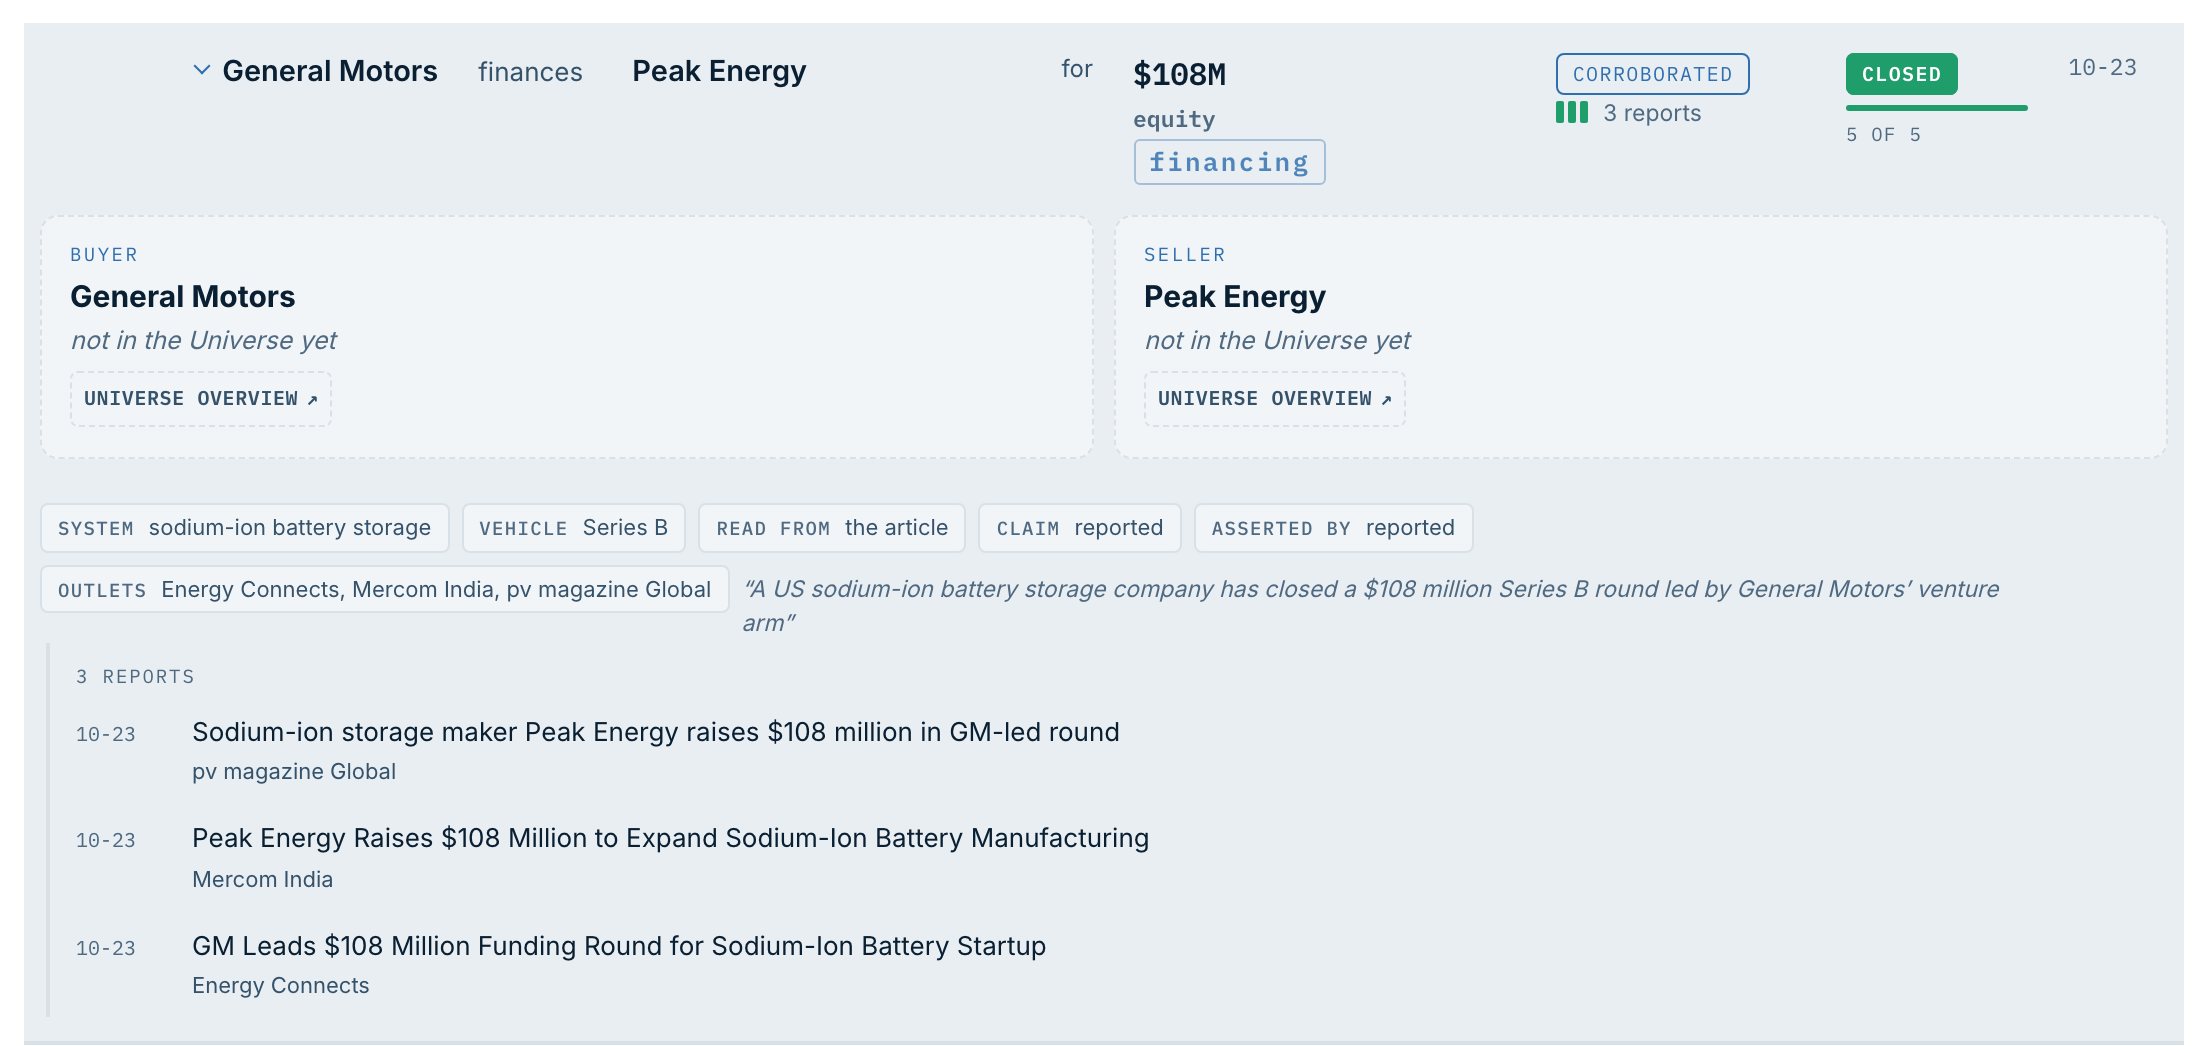Click the OUTLETS list chip
Viewport: 2208px width, 1046px height.
click(385, 590)
